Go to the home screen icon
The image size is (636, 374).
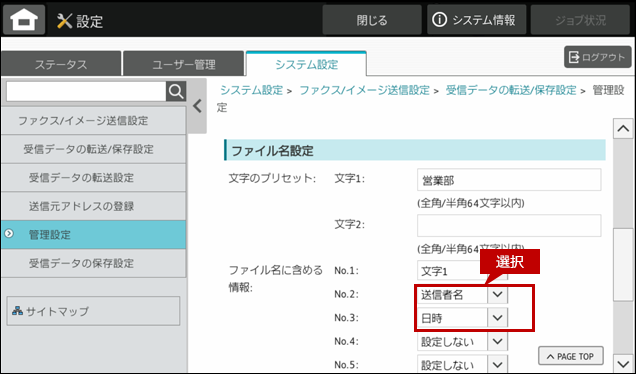coord(24,19)
